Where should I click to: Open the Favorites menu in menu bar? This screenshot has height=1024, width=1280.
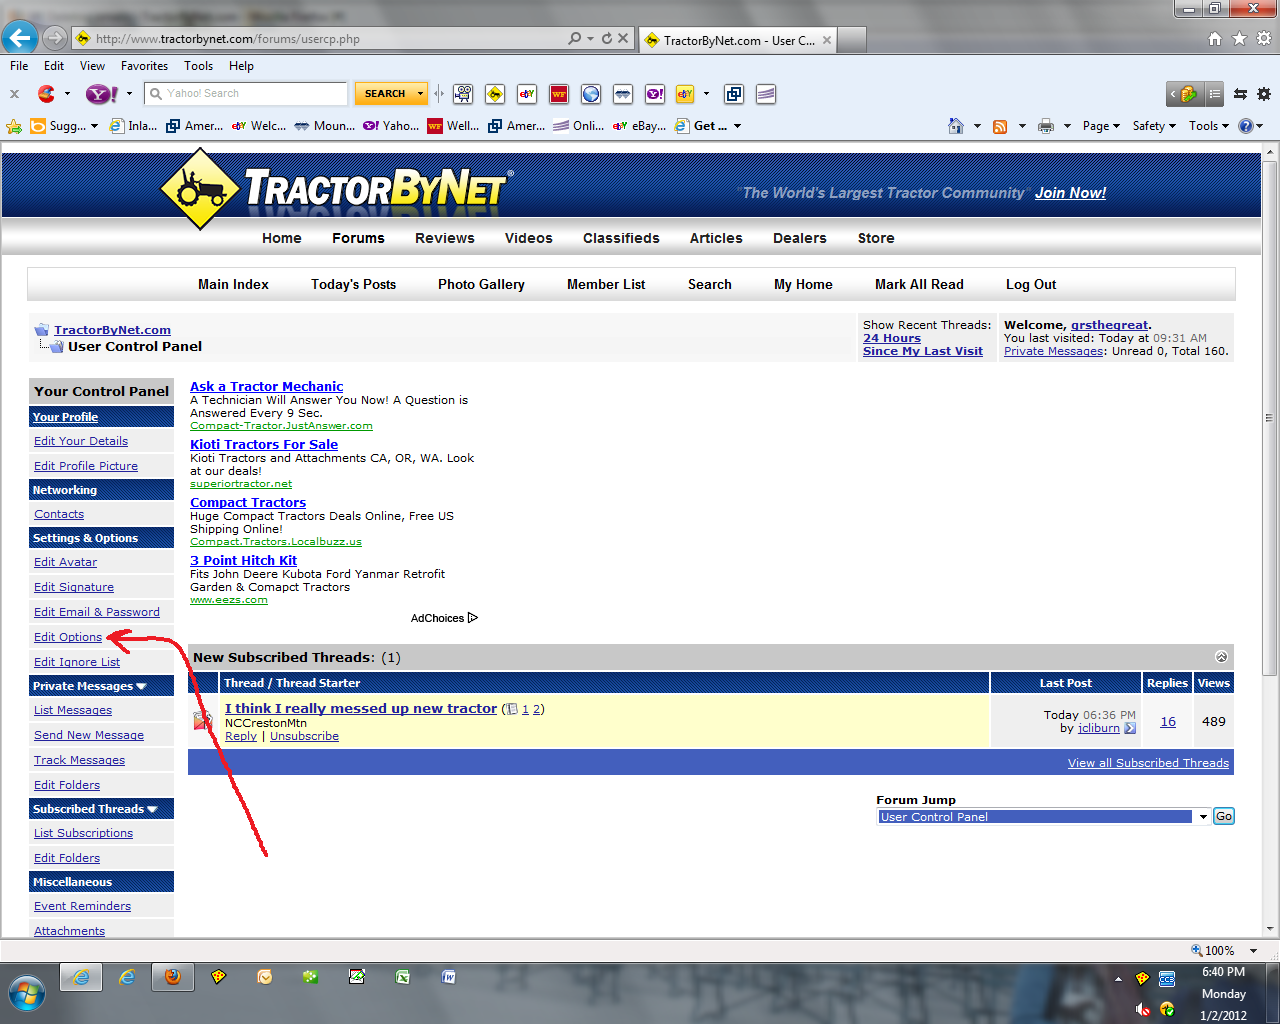144,66
